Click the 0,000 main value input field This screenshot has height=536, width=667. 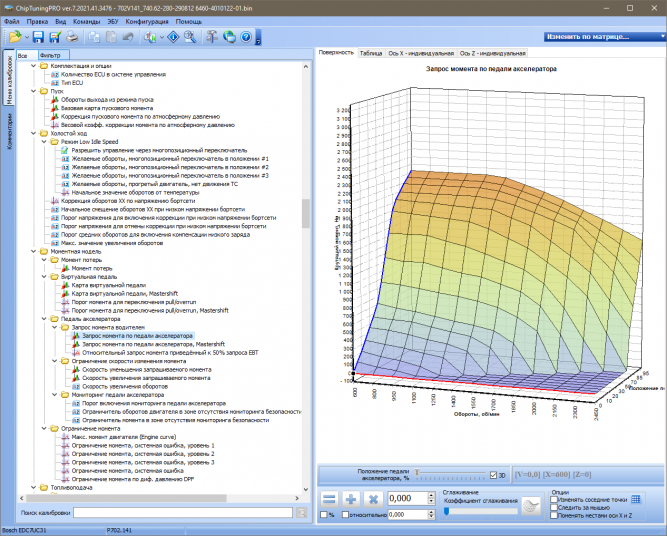click(x=407, y=498)
